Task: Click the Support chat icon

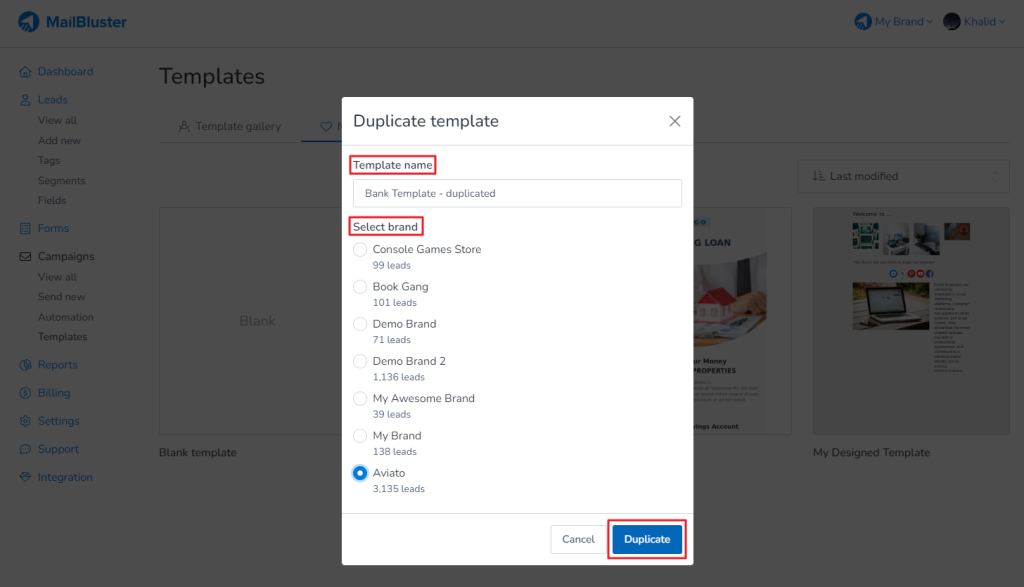Action: tap(24, 448)
